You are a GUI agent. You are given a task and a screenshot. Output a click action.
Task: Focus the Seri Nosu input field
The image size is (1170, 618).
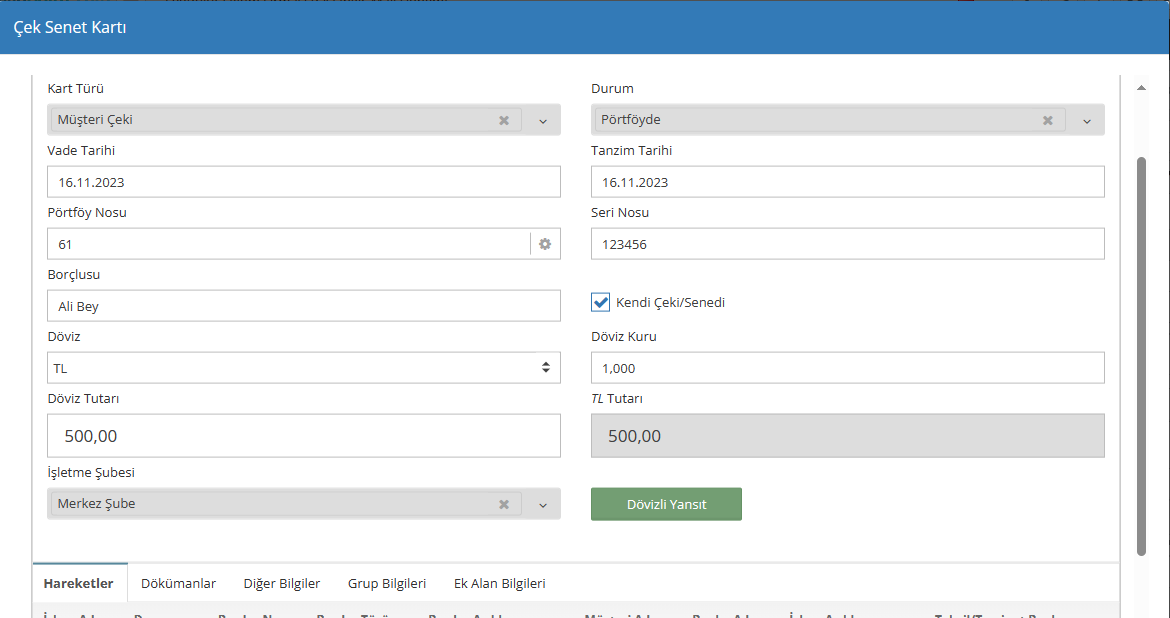point(847,244)
